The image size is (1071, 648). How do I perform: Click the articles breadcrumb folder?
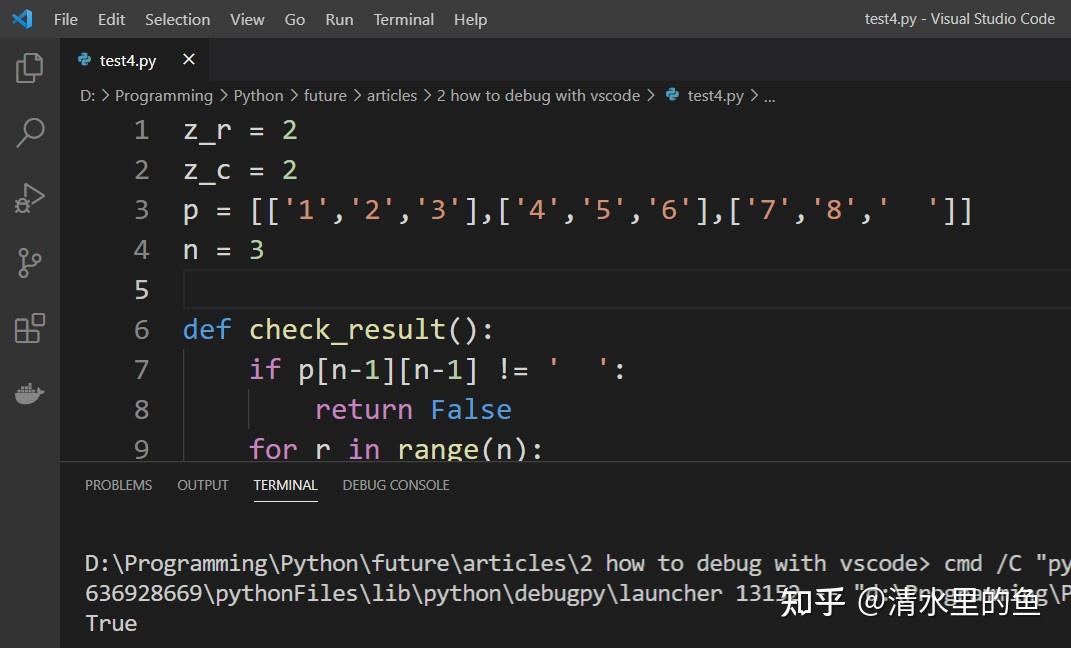pos(392,96)
